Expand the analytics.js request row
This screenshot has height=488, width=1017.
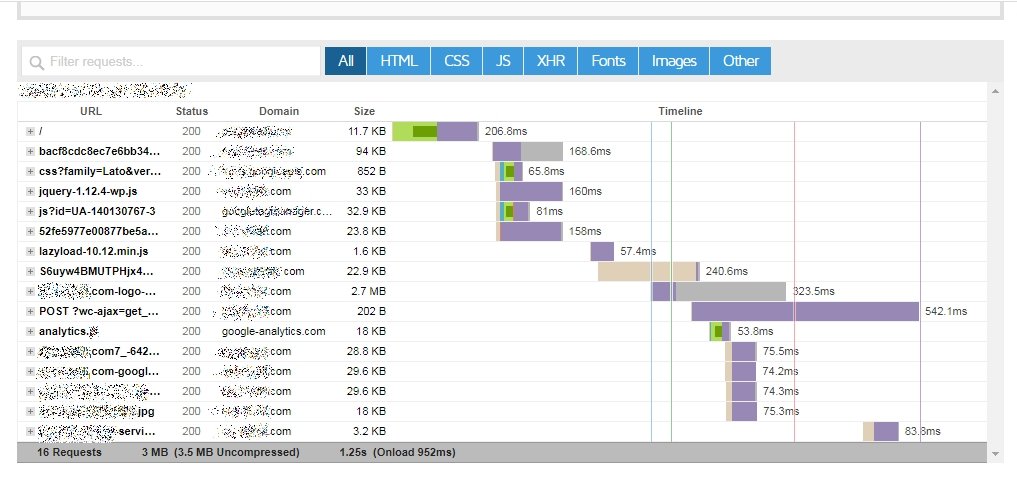click(30, 331)
